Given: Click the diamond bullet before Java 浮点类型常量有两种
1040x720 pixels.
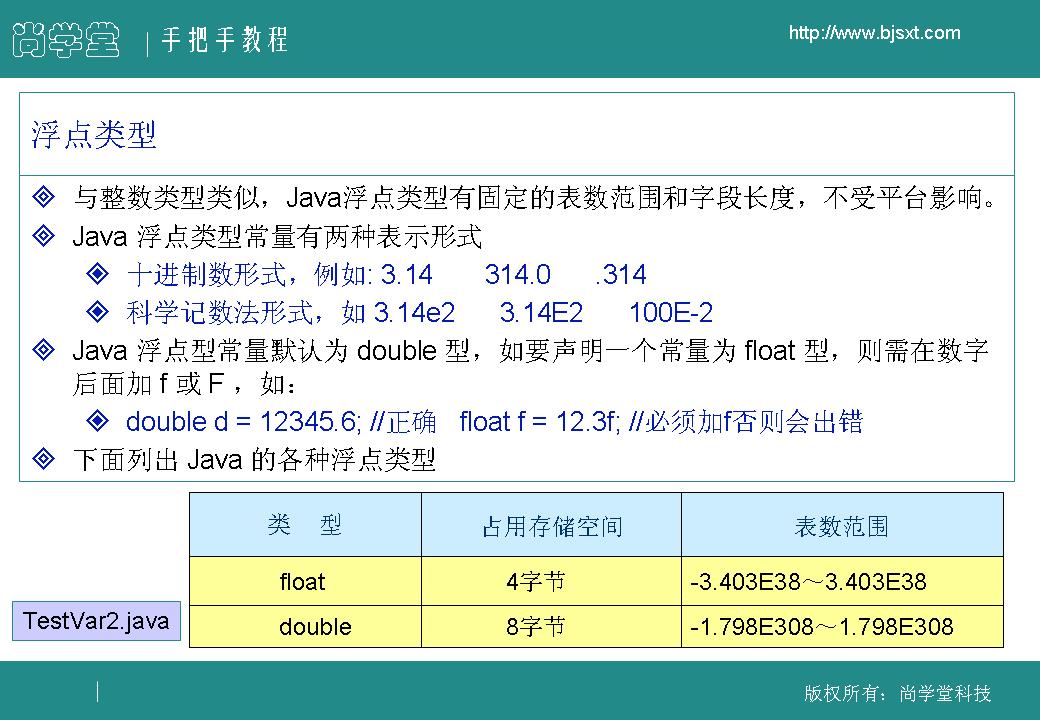Looking at the screenshot, I should (44, 236).
